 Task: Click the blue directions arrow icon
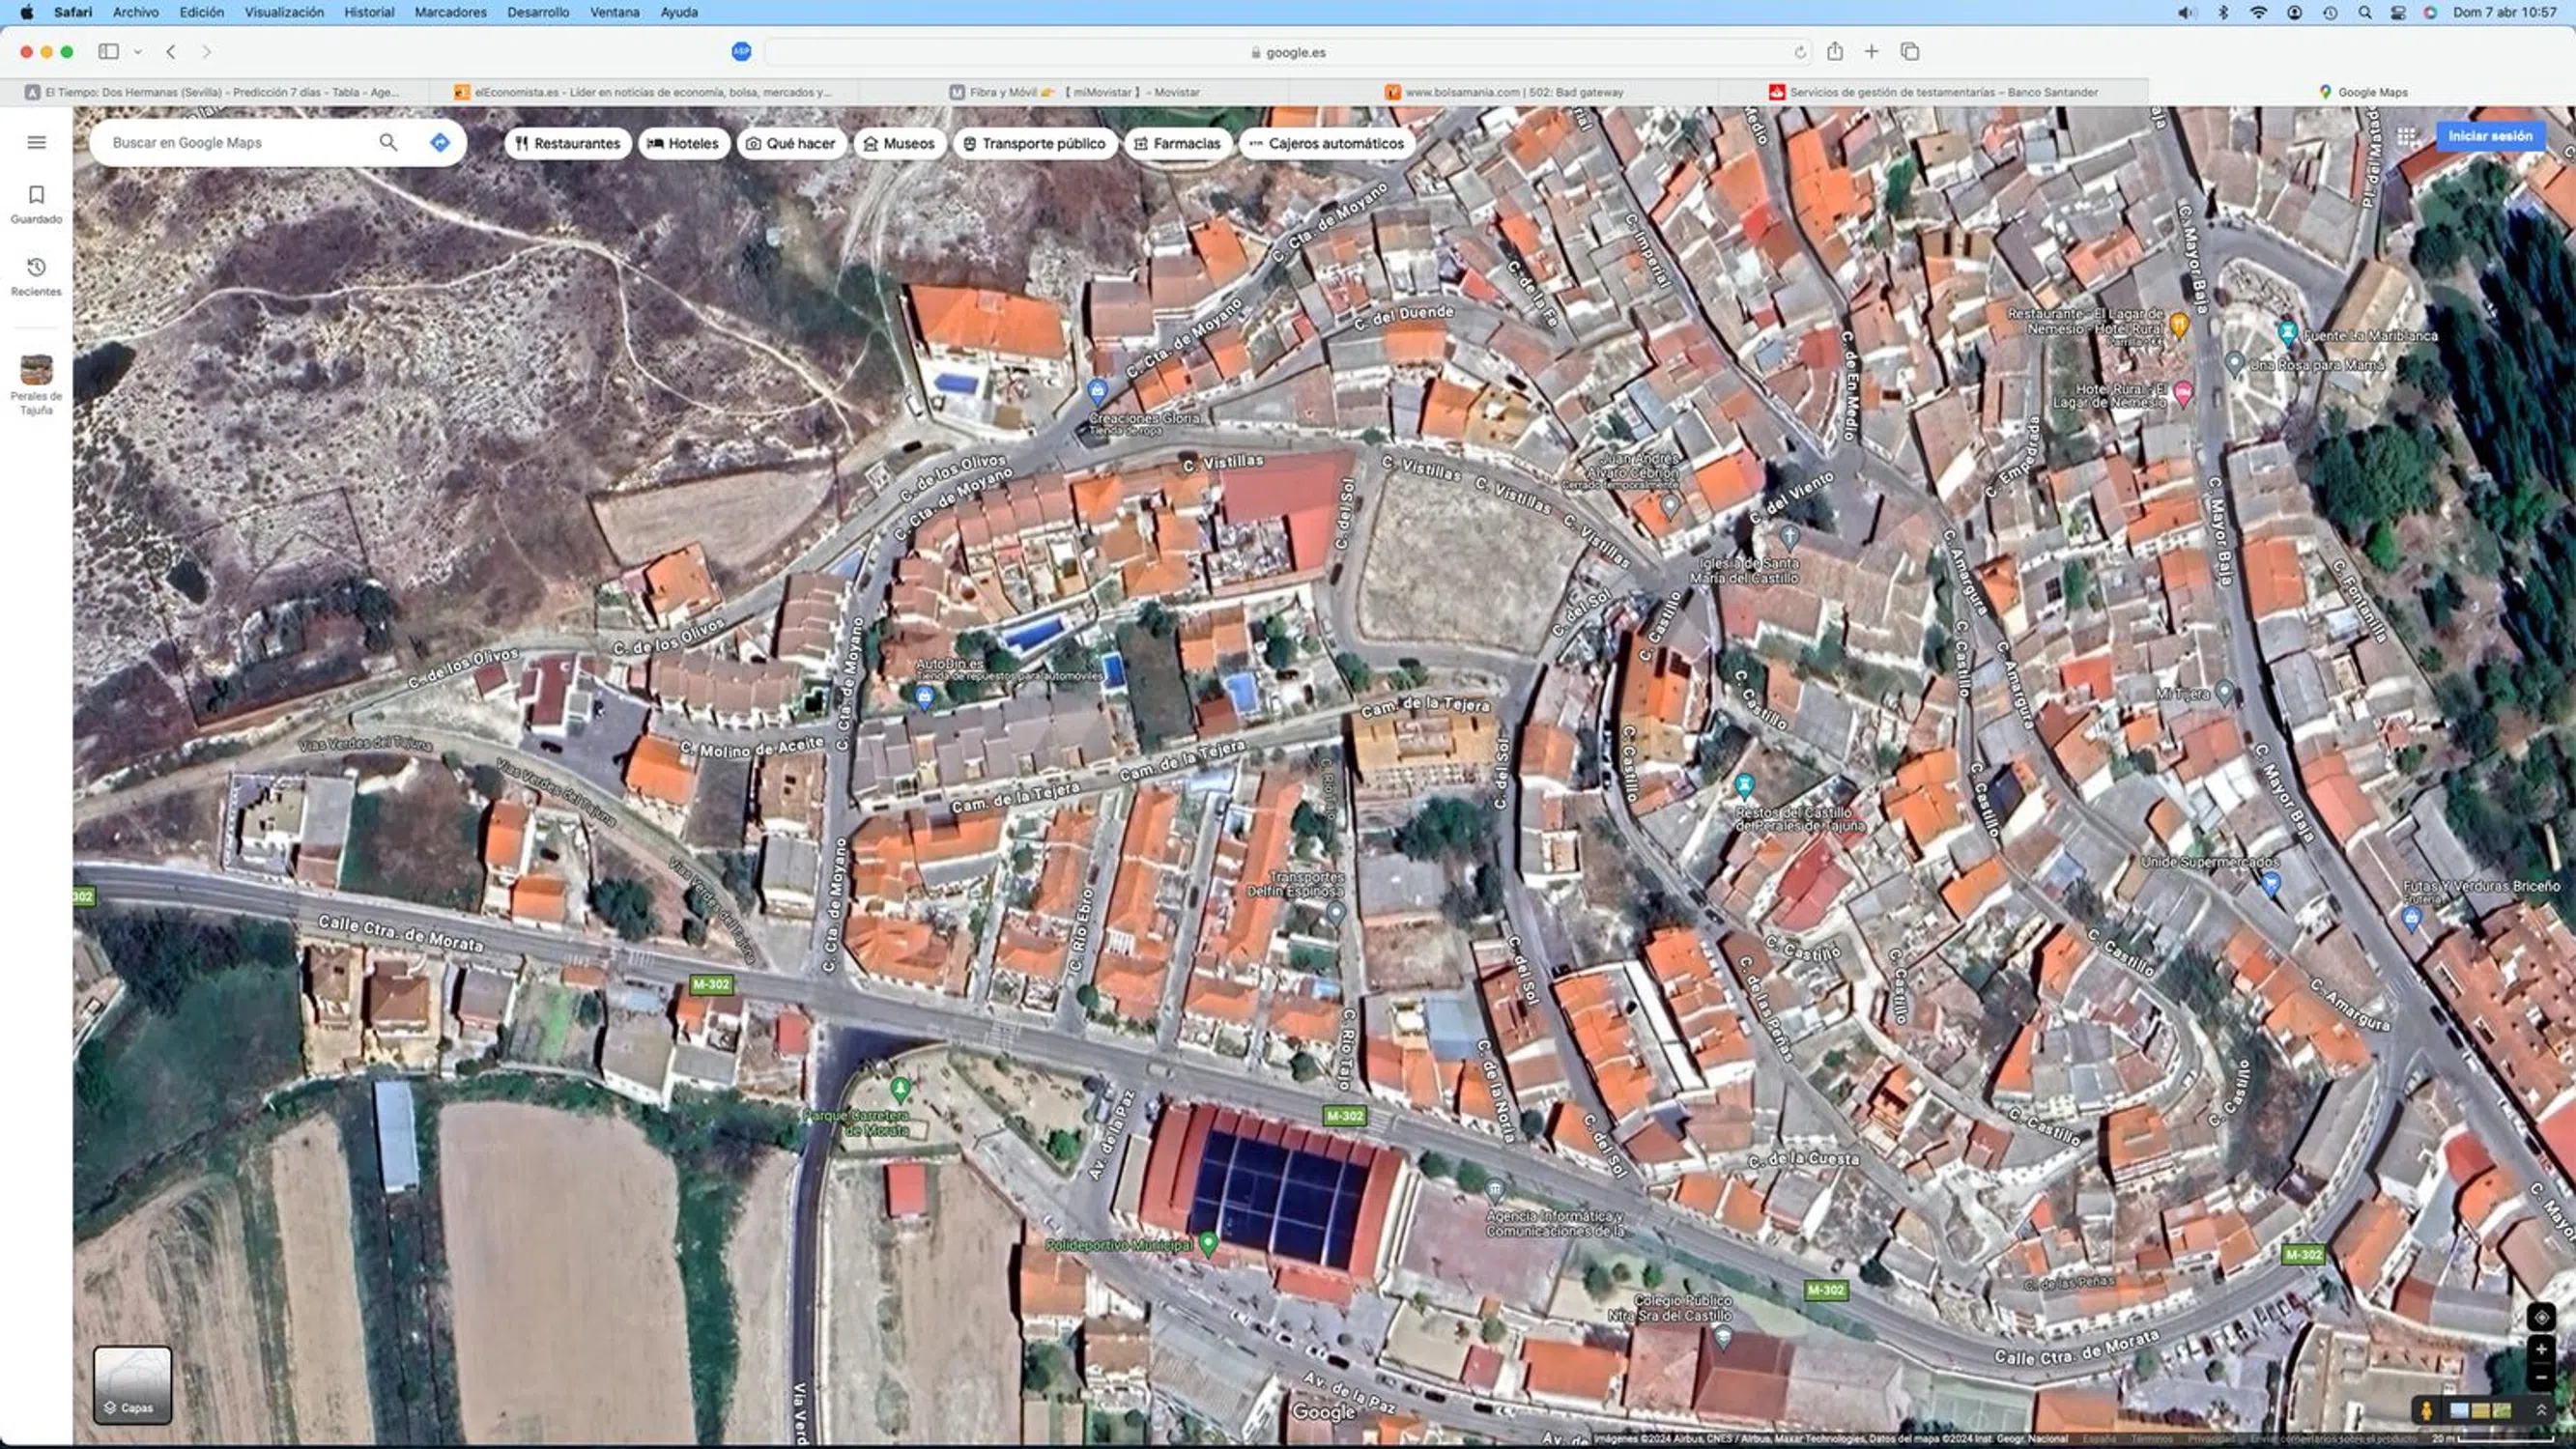click(x=440, y=143)
